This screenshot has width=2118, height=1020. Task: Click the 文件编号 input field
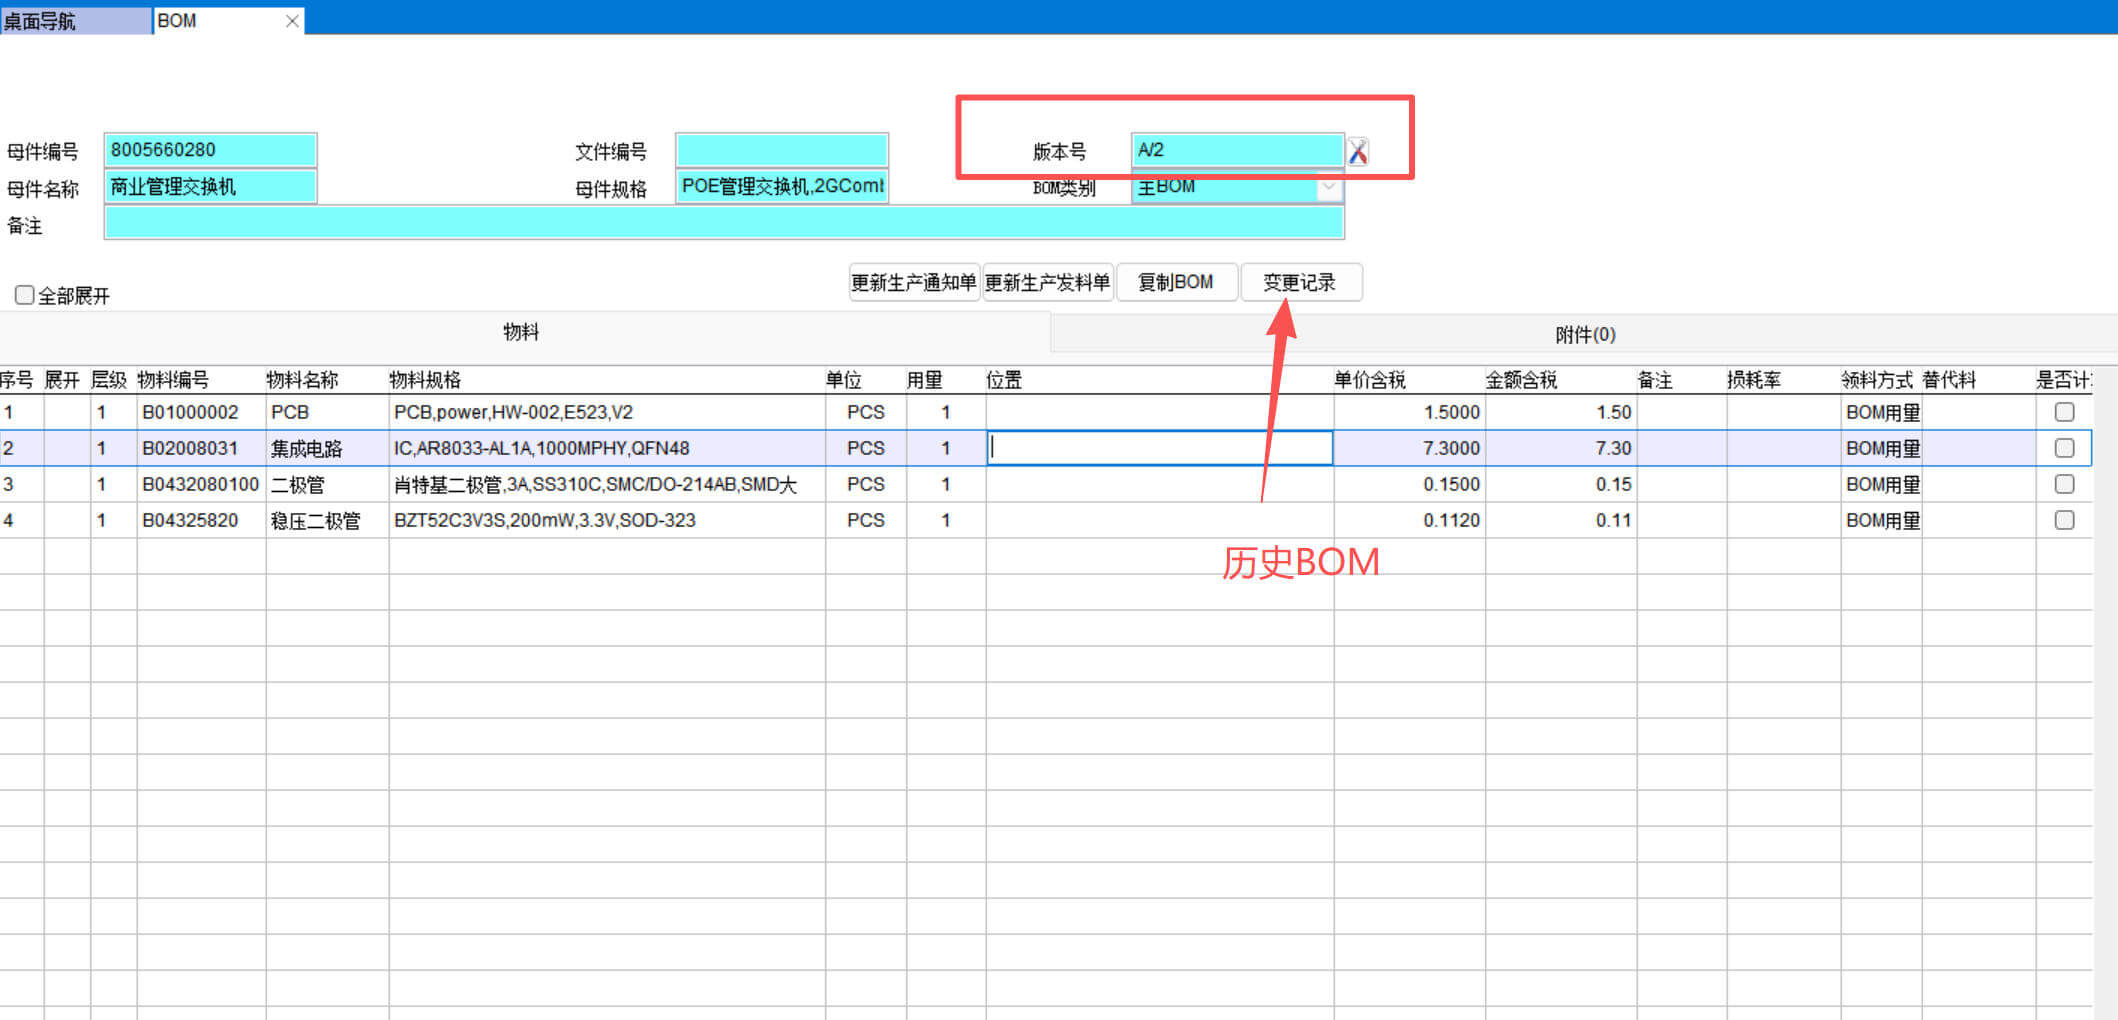781,150
